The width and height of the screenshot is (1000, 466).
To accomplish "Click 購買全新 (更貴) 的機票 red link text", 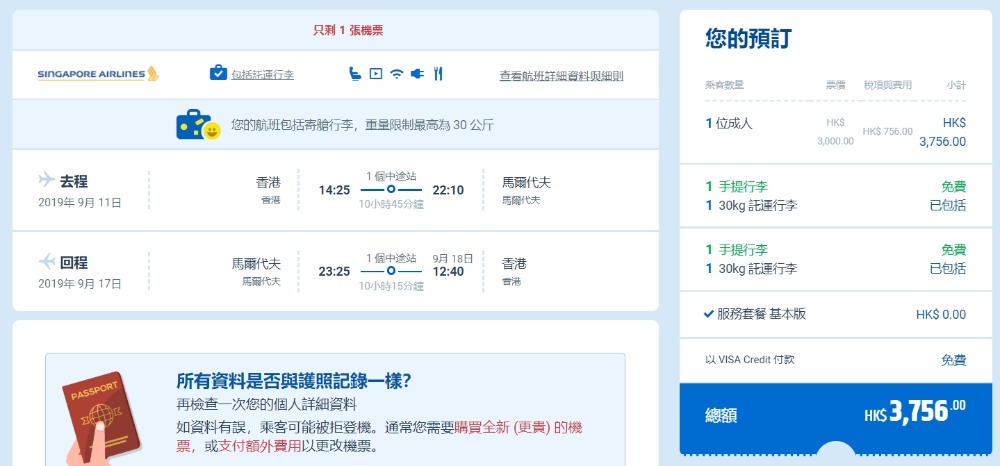I will (x=518, y=427).
